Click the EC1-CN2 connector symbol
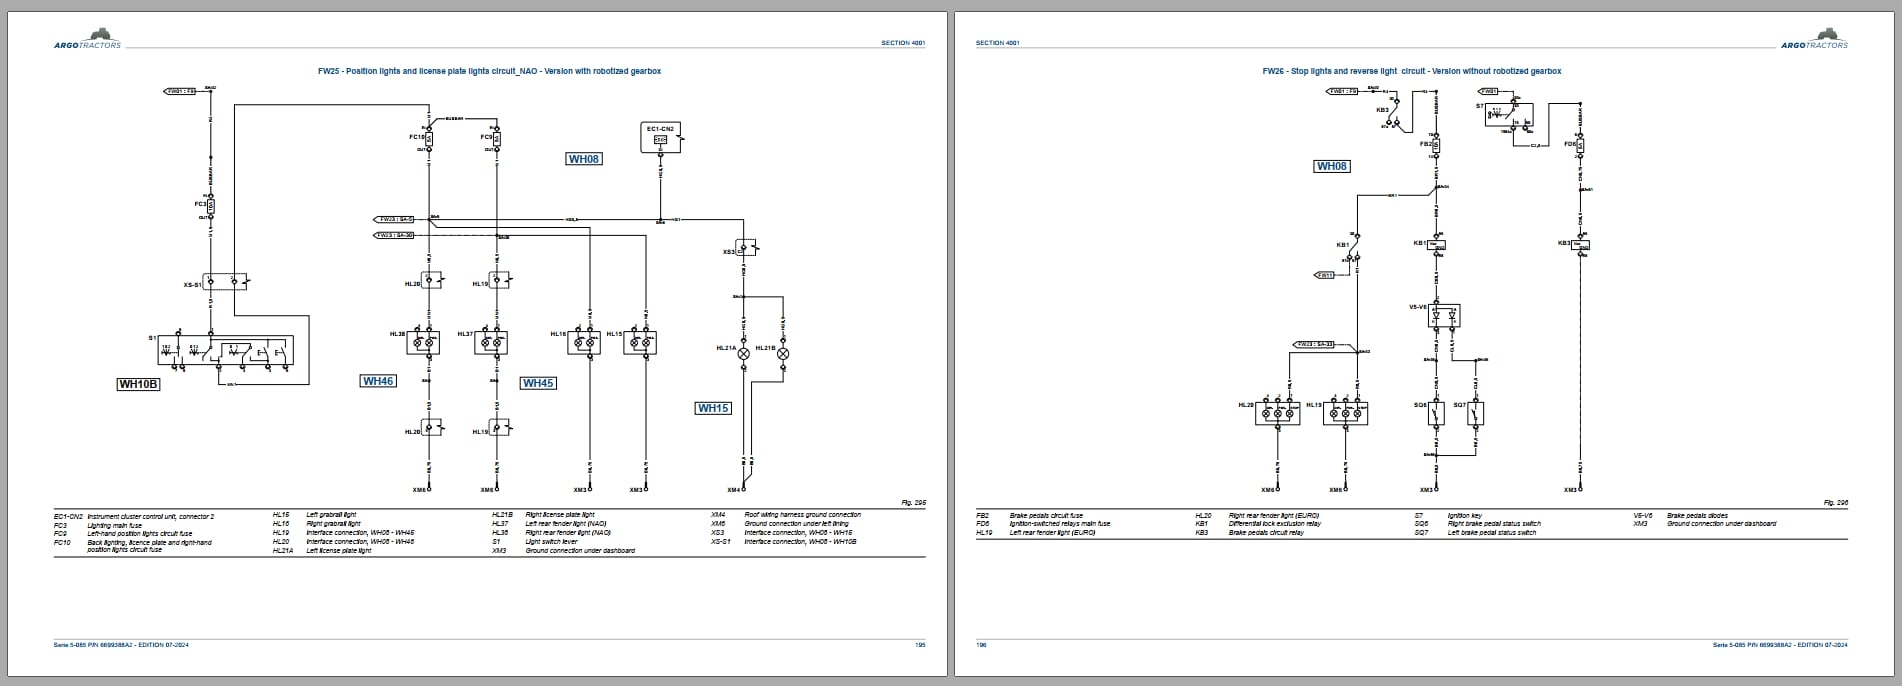This screenshot has height=686, width=1902. [x=661, y=138]
